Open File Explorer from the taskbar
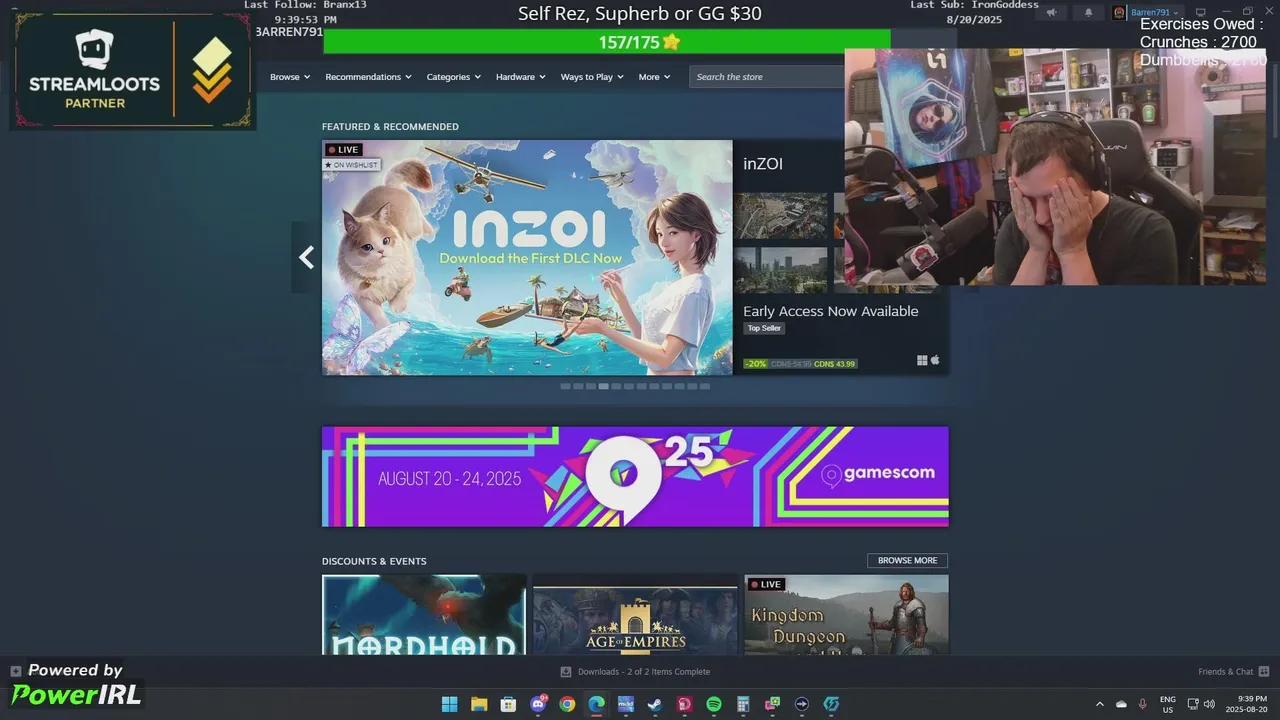Viewport: 1280px width, 720px height. point(479,704)
